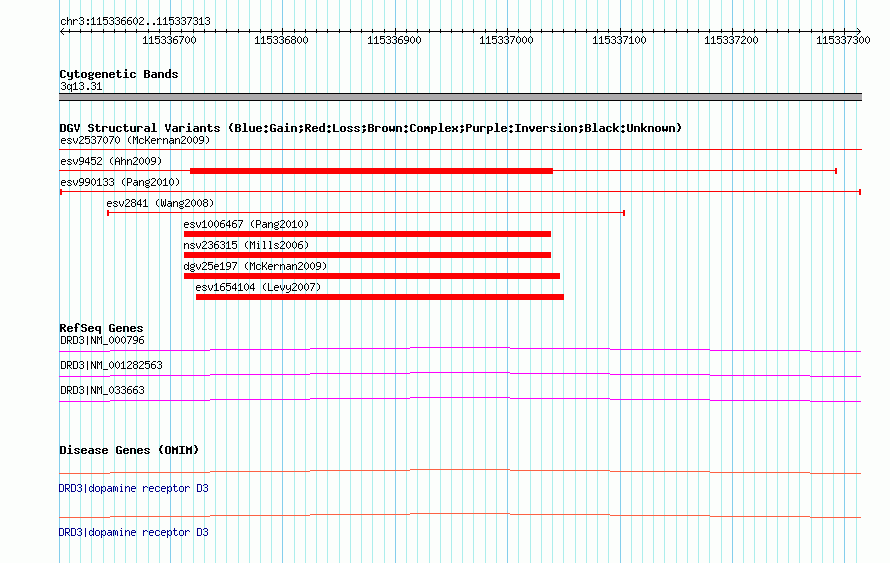This screenshot has width=890, height=563.
Task: Open the esv1006467 (Pang2010) label
Action: (x=246, y=224)
